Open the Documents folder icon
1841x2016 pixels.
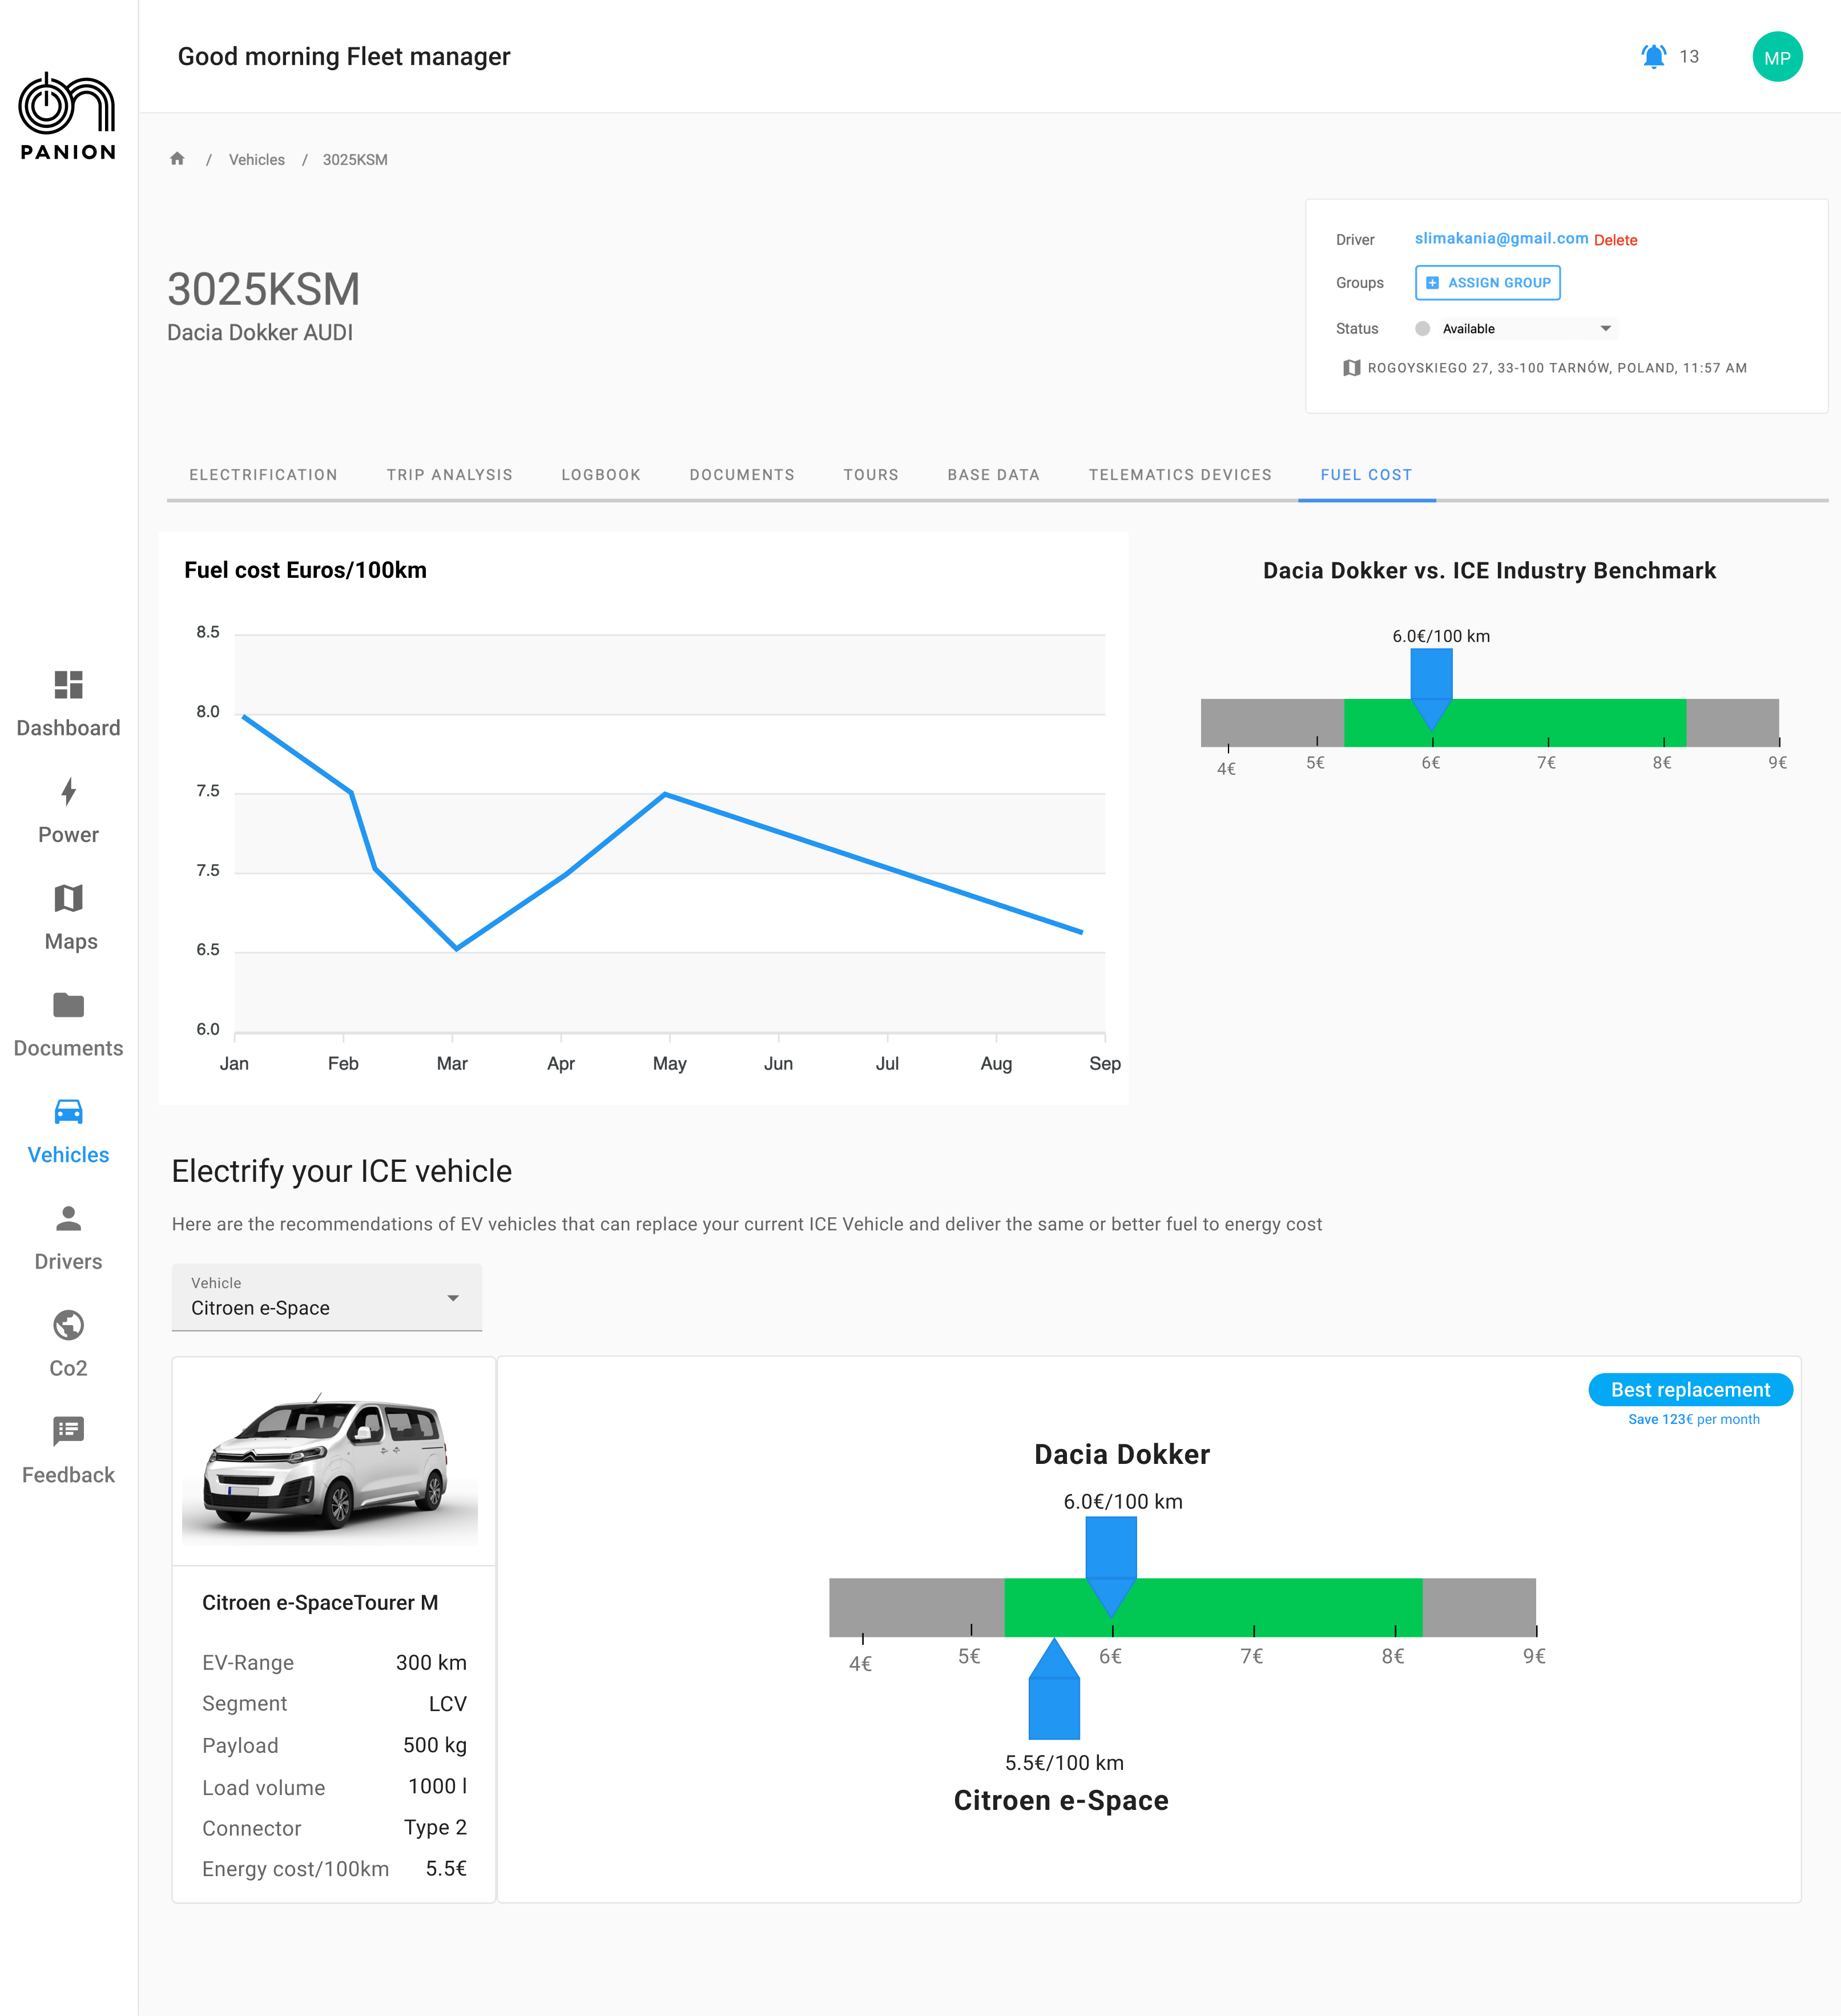(x=68, y=1005)
